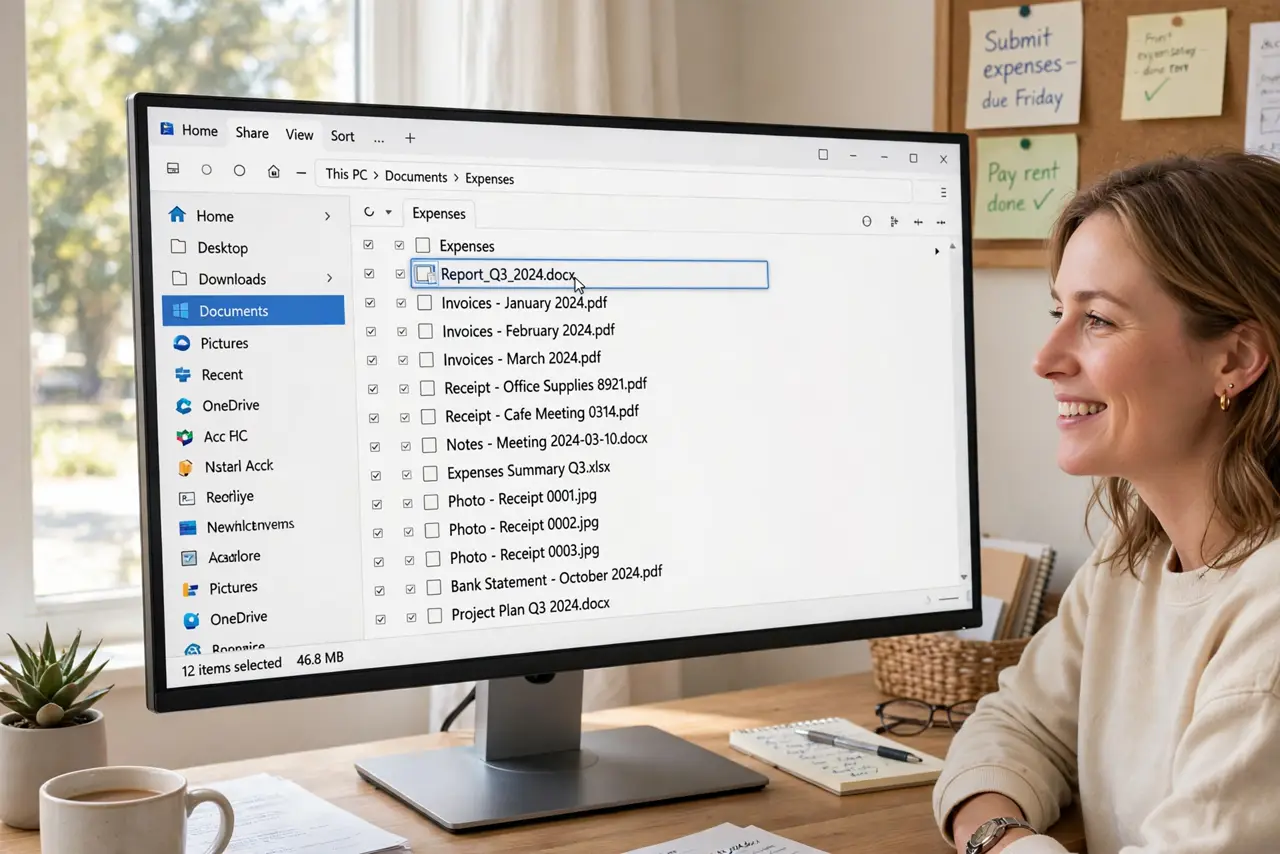Screen dimensions: 1280x854
Task: Click the refresh icon left of the Expenses tab
Action: (369, 212)
